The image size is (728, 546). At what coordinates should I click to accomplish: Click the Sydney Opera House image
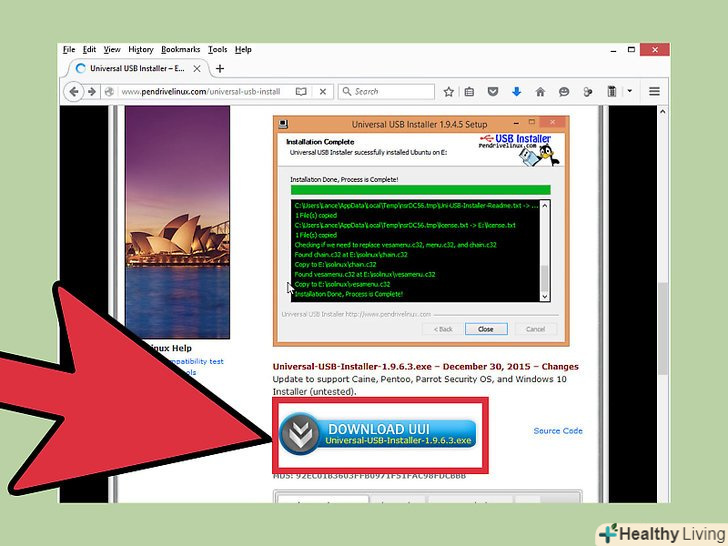point(177,222)
